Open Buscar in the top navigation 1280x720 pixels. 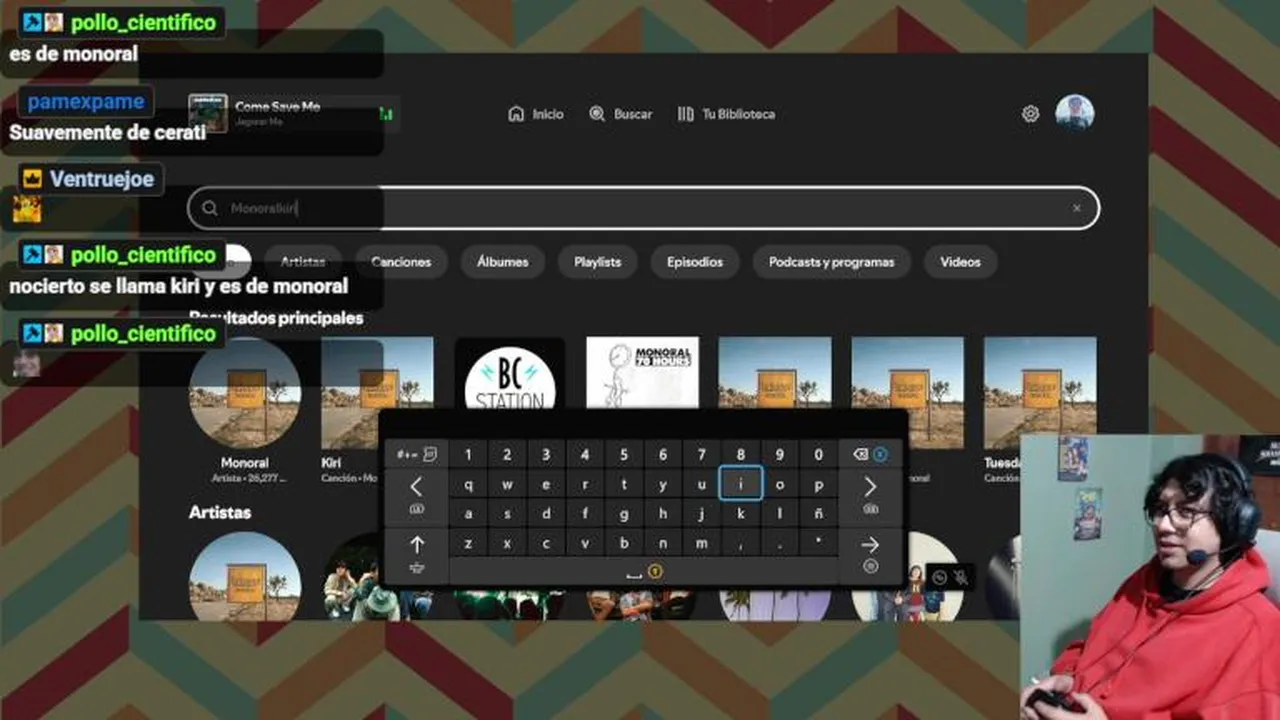621,114
